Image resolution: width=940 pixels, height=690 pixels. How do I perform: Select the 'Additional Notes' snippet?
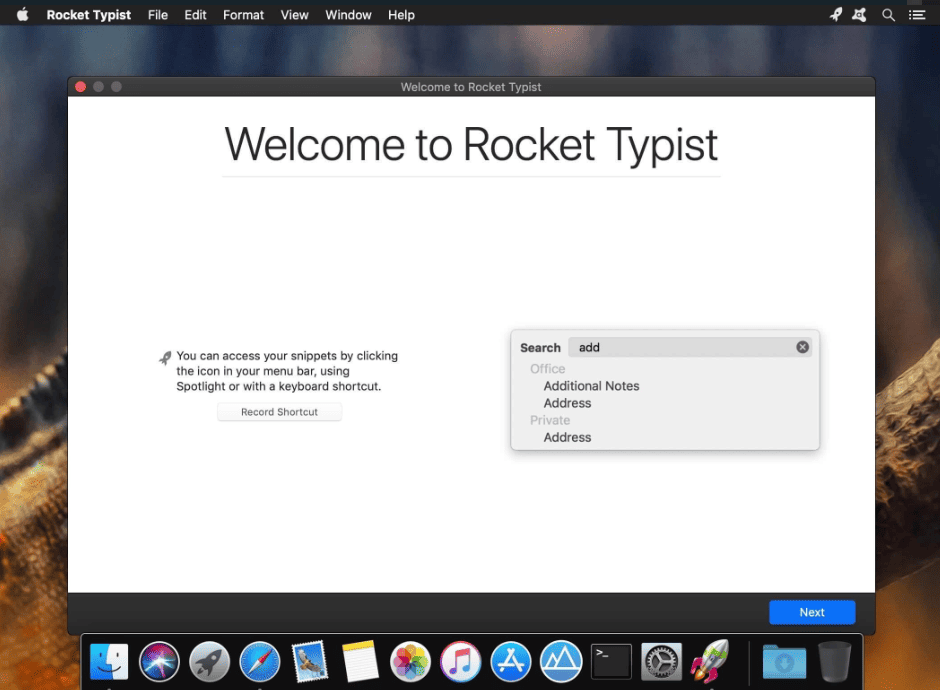click(x=591, y=386)
